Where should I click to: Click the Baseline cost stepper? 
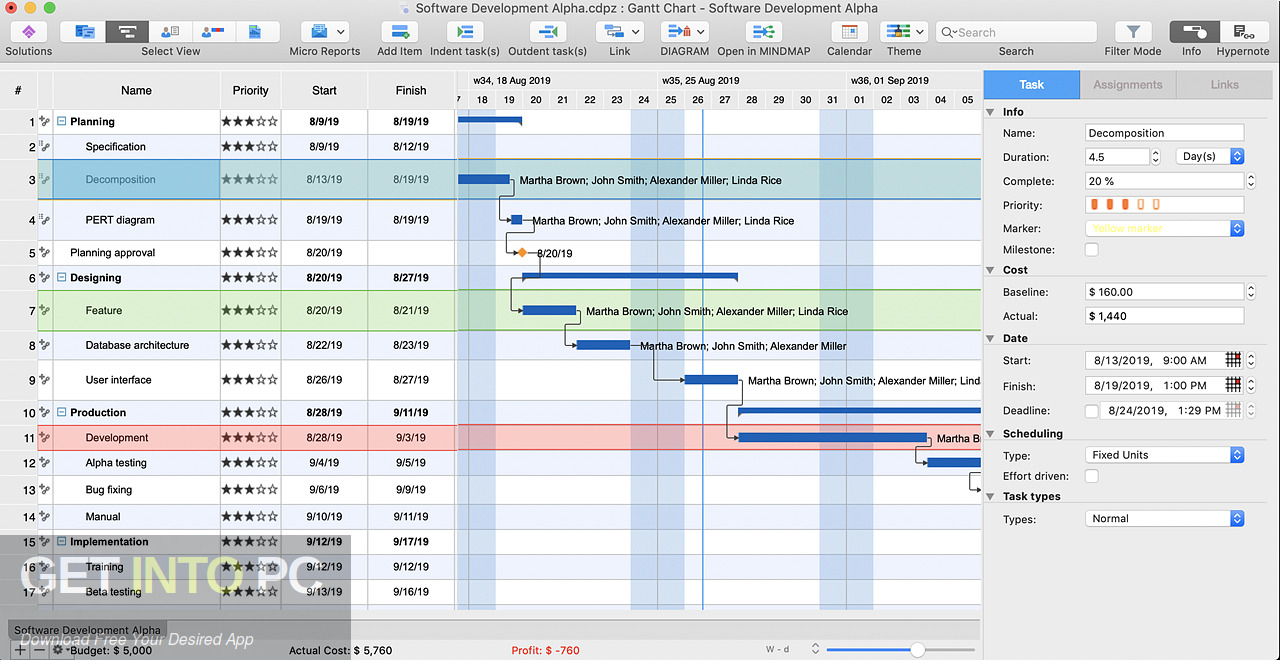[x=1251, y=292]
